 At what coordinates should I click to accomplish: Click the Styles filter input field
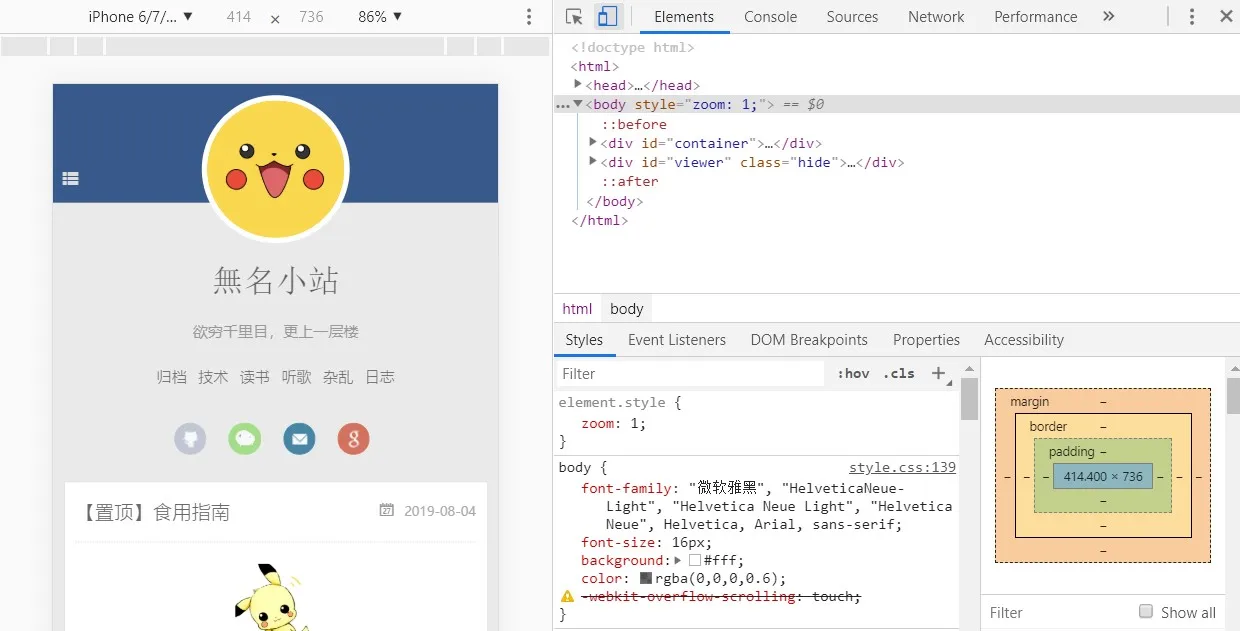pyautogui.click(x=689, y=373)
